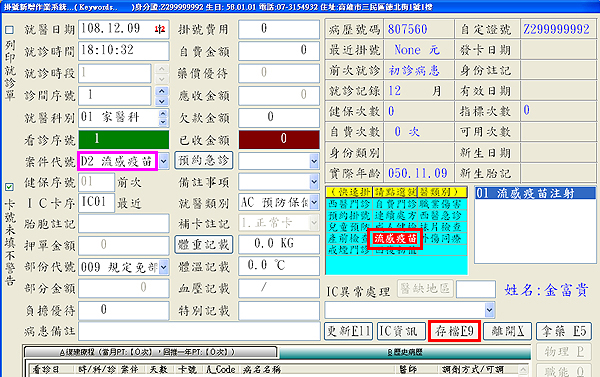Click the 前次就診 value 初診病患

[x=414, y=70]
